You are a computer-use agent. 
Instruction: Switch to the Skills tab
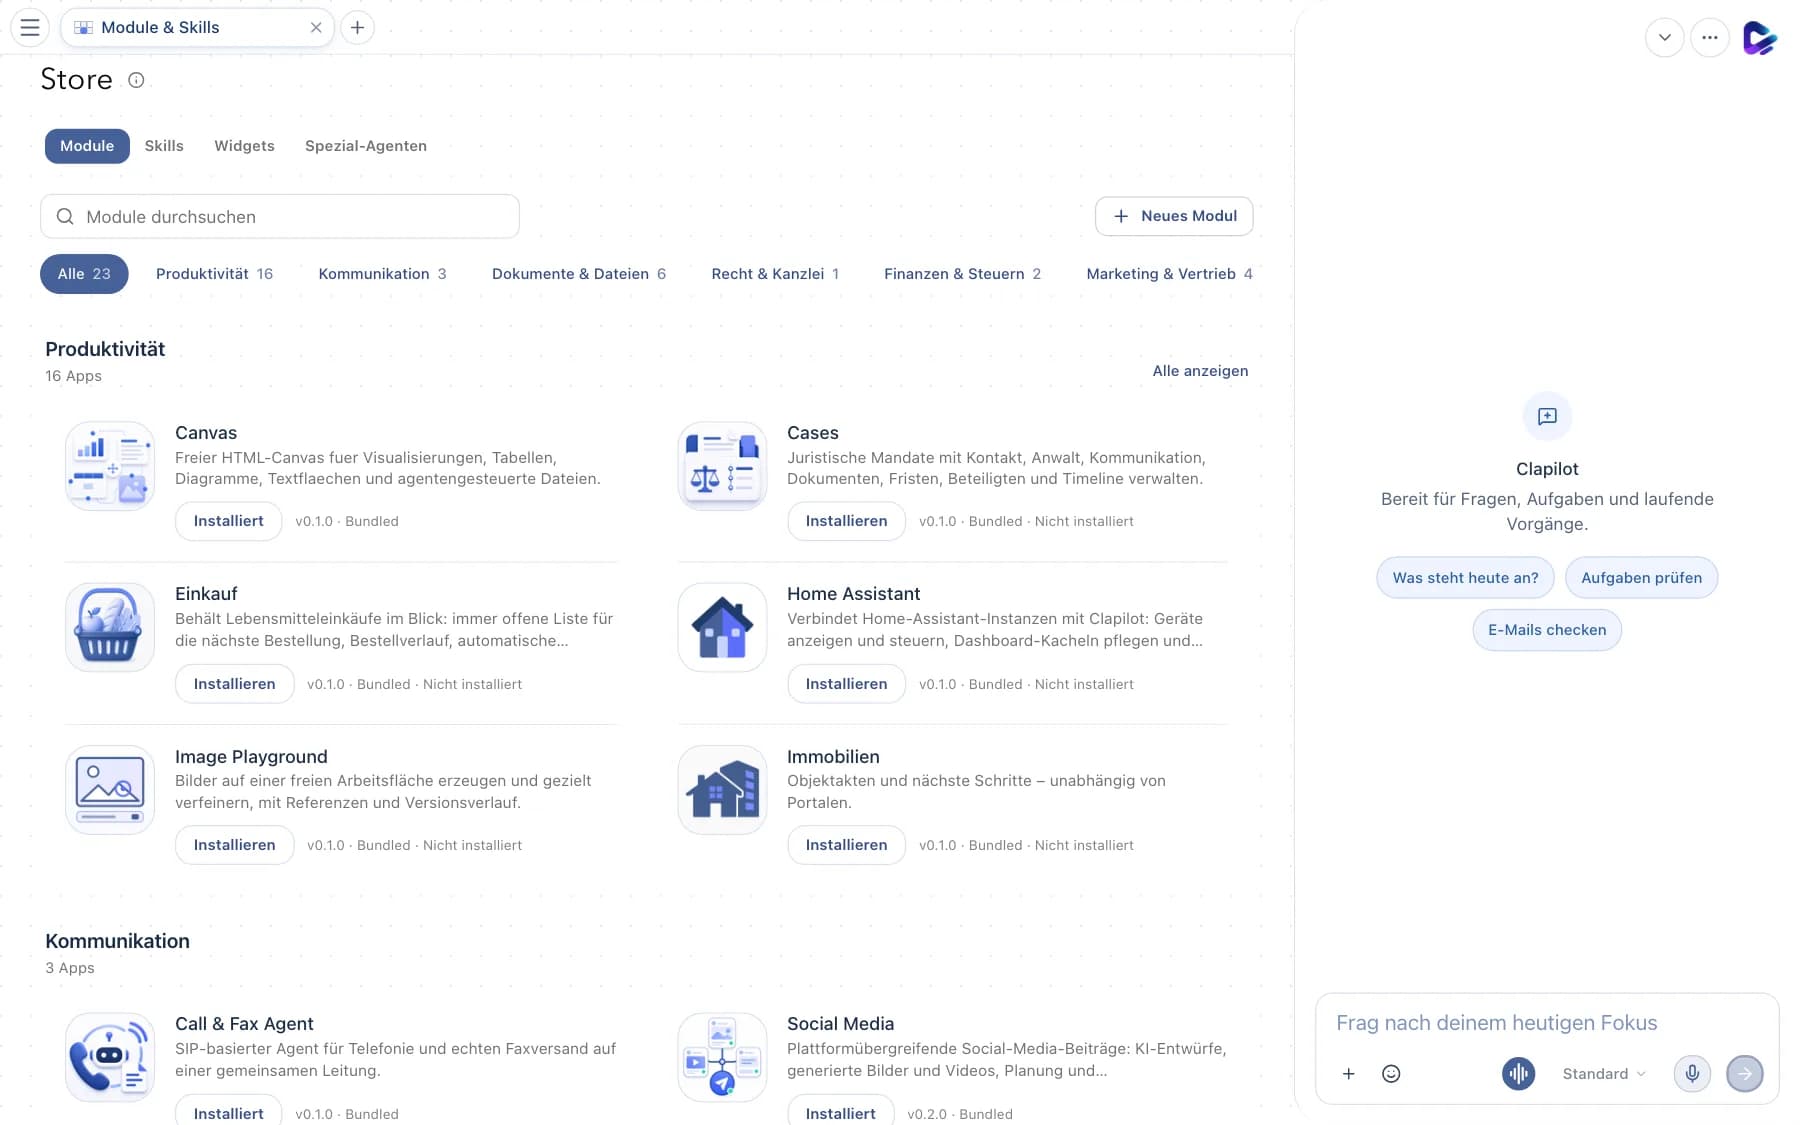point(164,146)
